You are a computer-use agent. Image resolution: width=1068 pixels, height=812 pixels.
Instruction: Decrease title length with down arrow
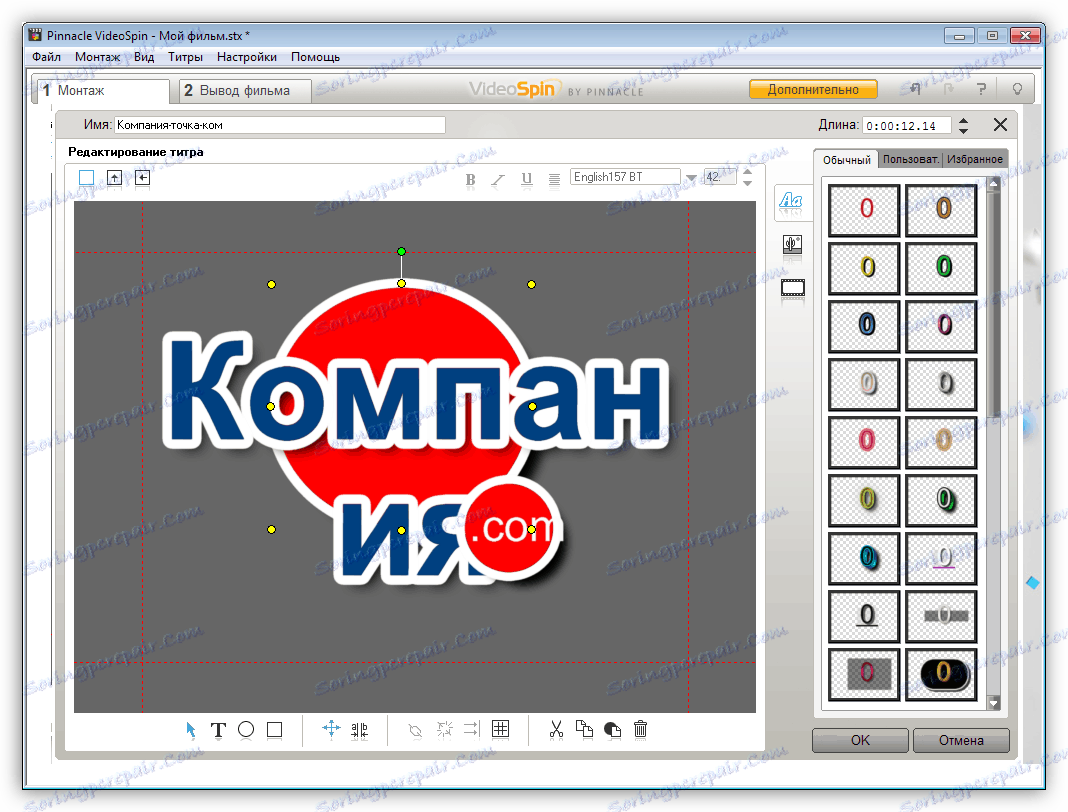963,130
